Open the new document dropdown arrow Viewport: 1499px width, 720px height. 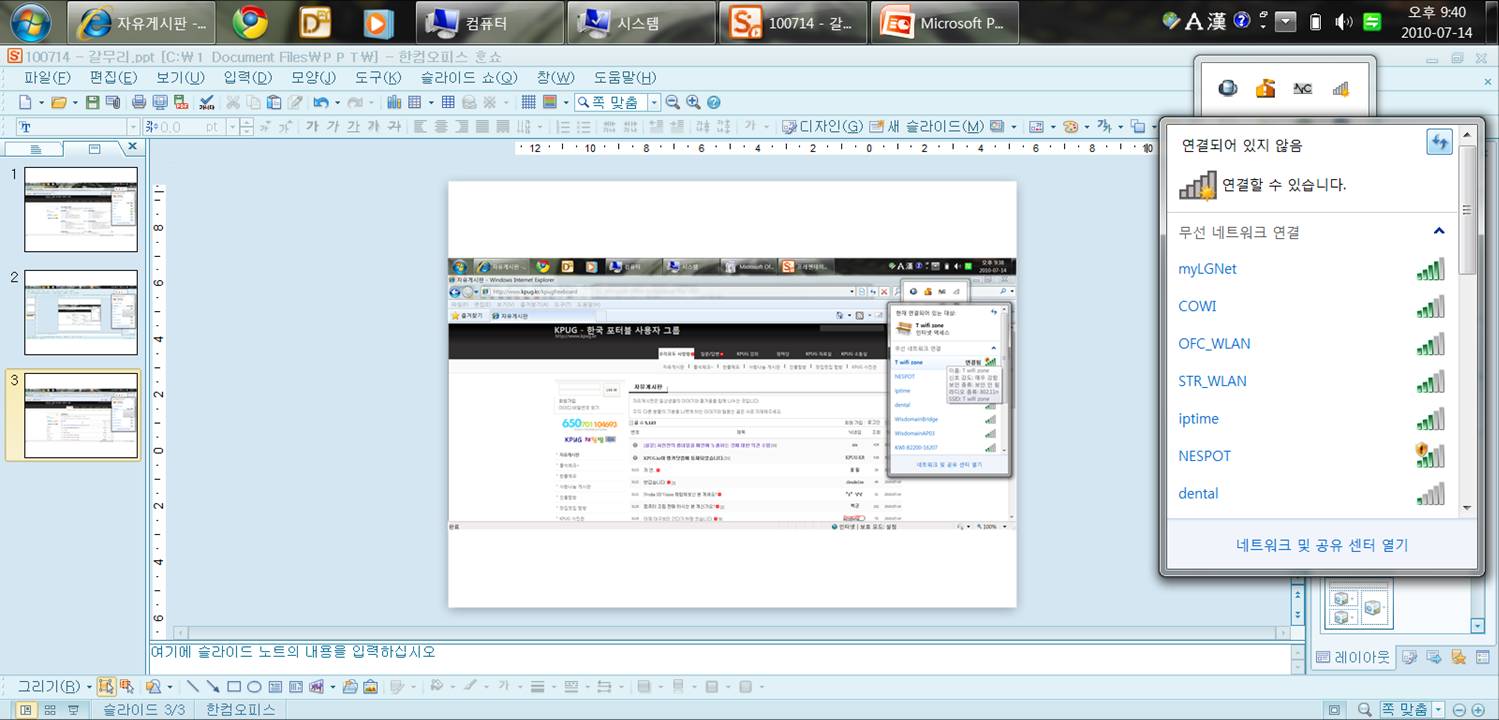tap(40, 102)
